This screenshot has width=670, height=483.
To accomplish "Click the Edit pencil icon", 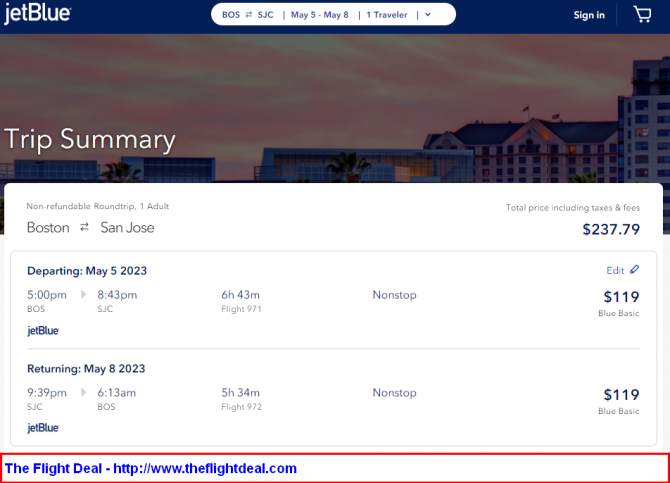I will click(x=635, y=269).
